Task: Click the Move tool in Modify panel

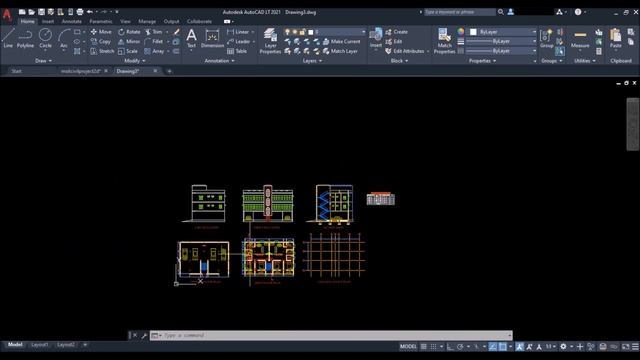Action: click(101, 32)
